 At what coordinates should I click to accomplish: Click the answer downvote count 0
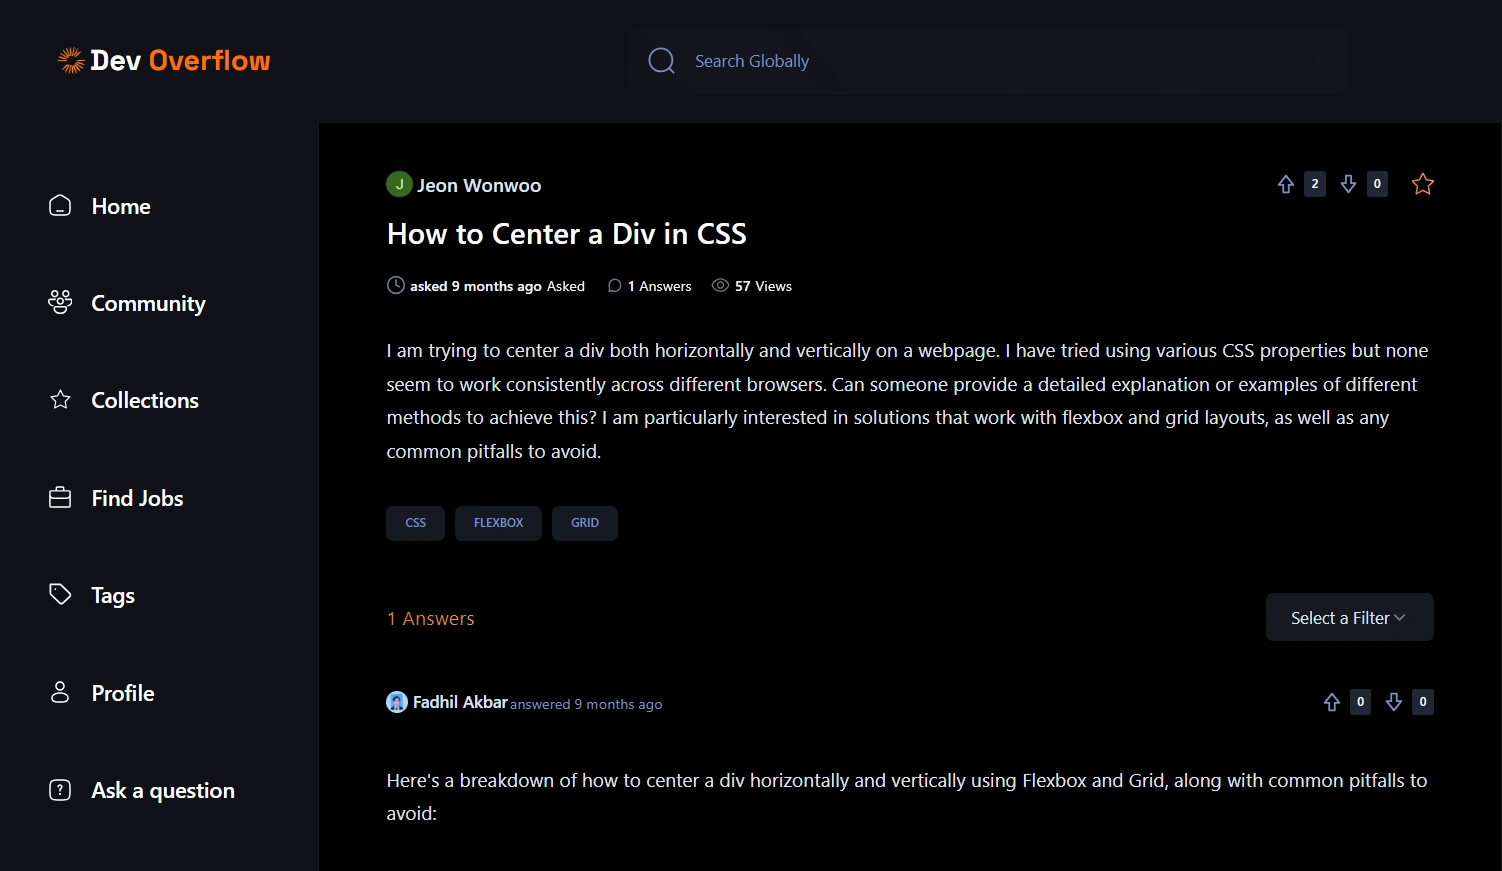pyautogui.click(x=1423, y=702)
